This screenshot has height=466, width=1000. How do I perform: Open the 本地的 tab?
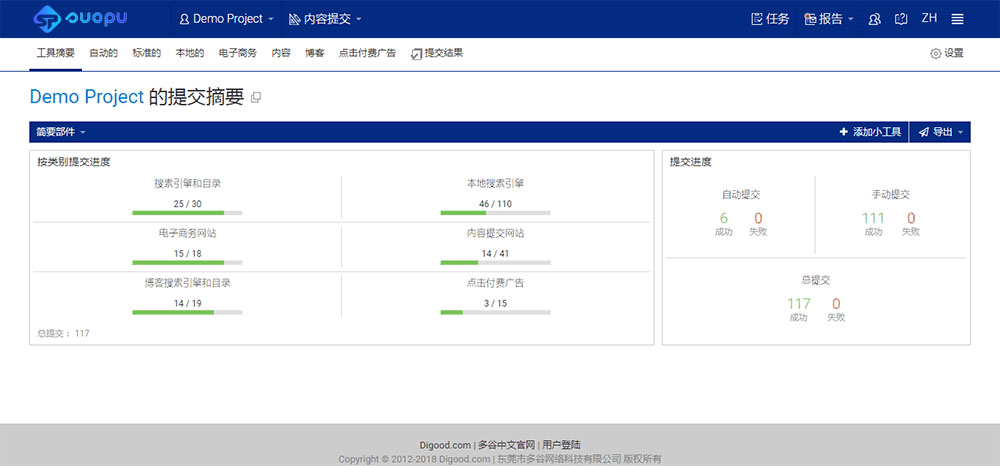point(190,54)
